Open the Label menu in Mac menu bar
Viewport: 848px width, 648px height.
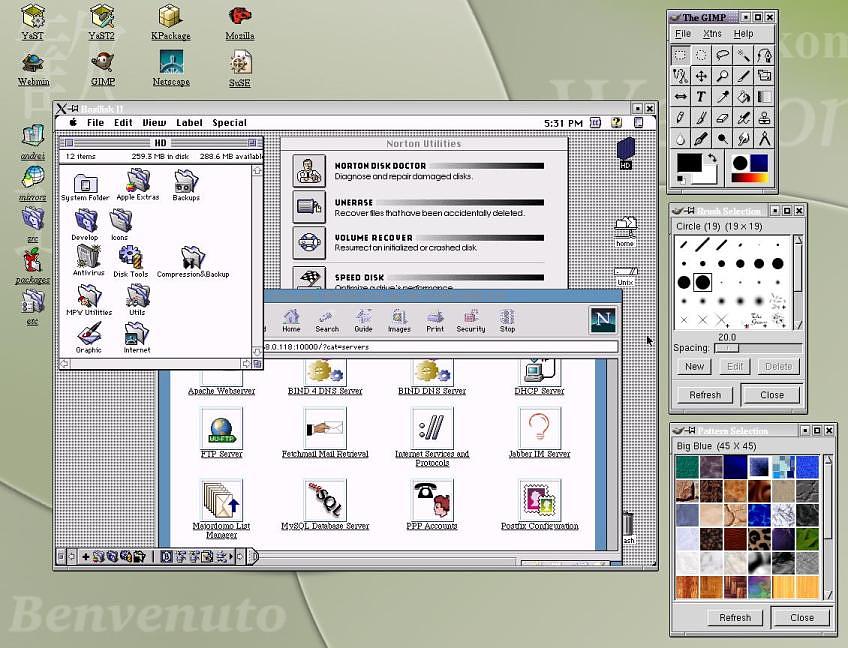coord(189,123)
